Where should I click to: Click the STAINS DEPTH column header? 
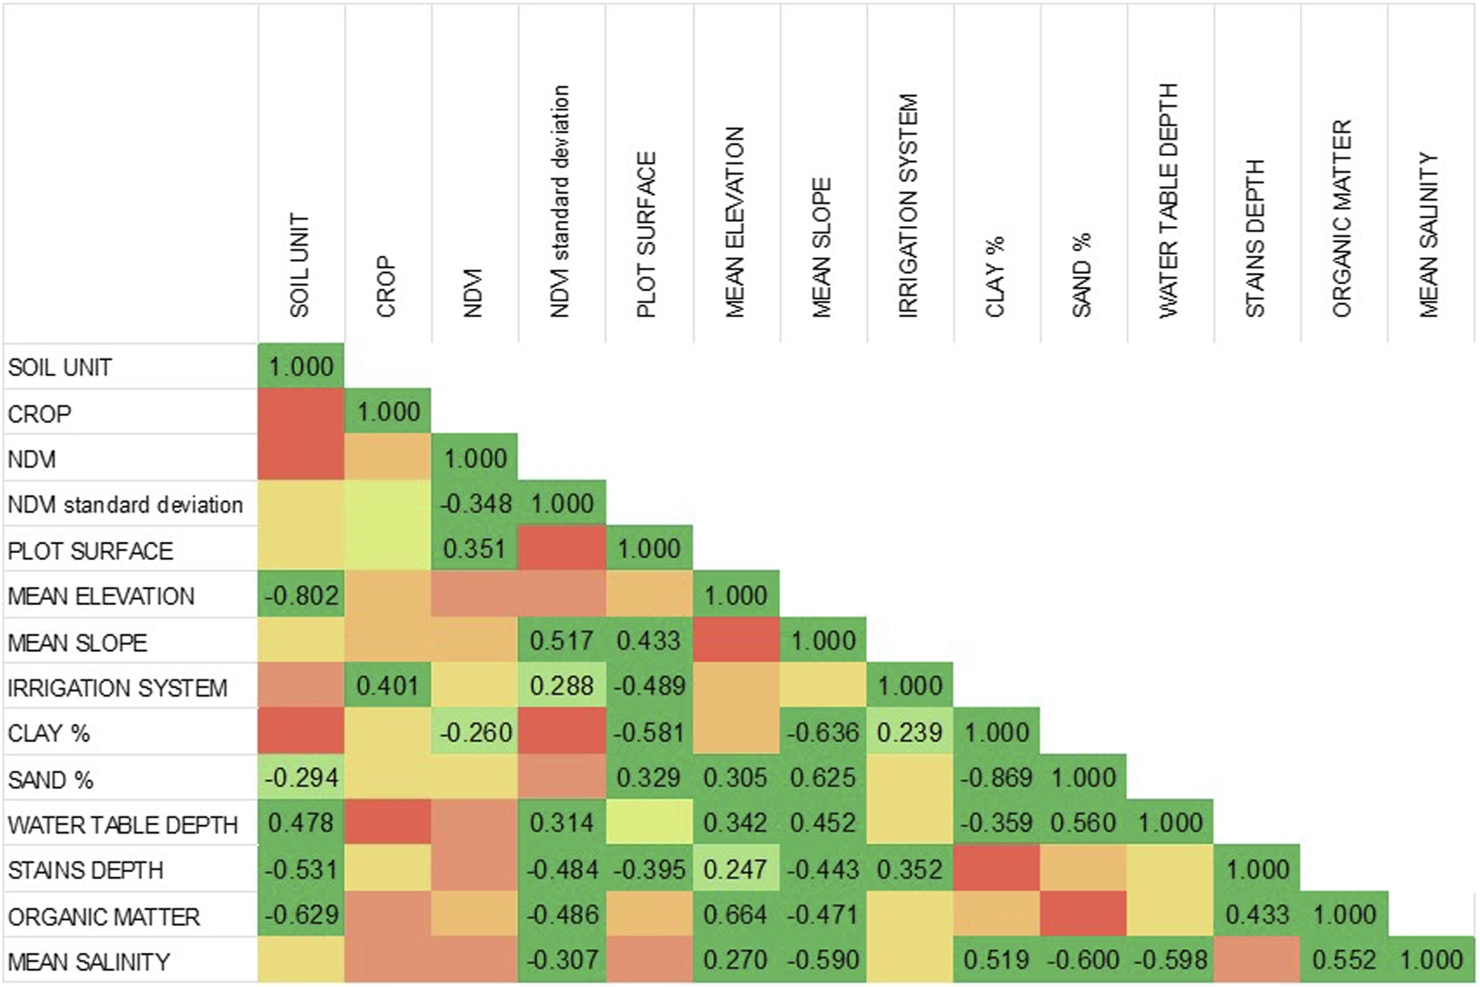pyautogui.click(x=1256, y=240)
